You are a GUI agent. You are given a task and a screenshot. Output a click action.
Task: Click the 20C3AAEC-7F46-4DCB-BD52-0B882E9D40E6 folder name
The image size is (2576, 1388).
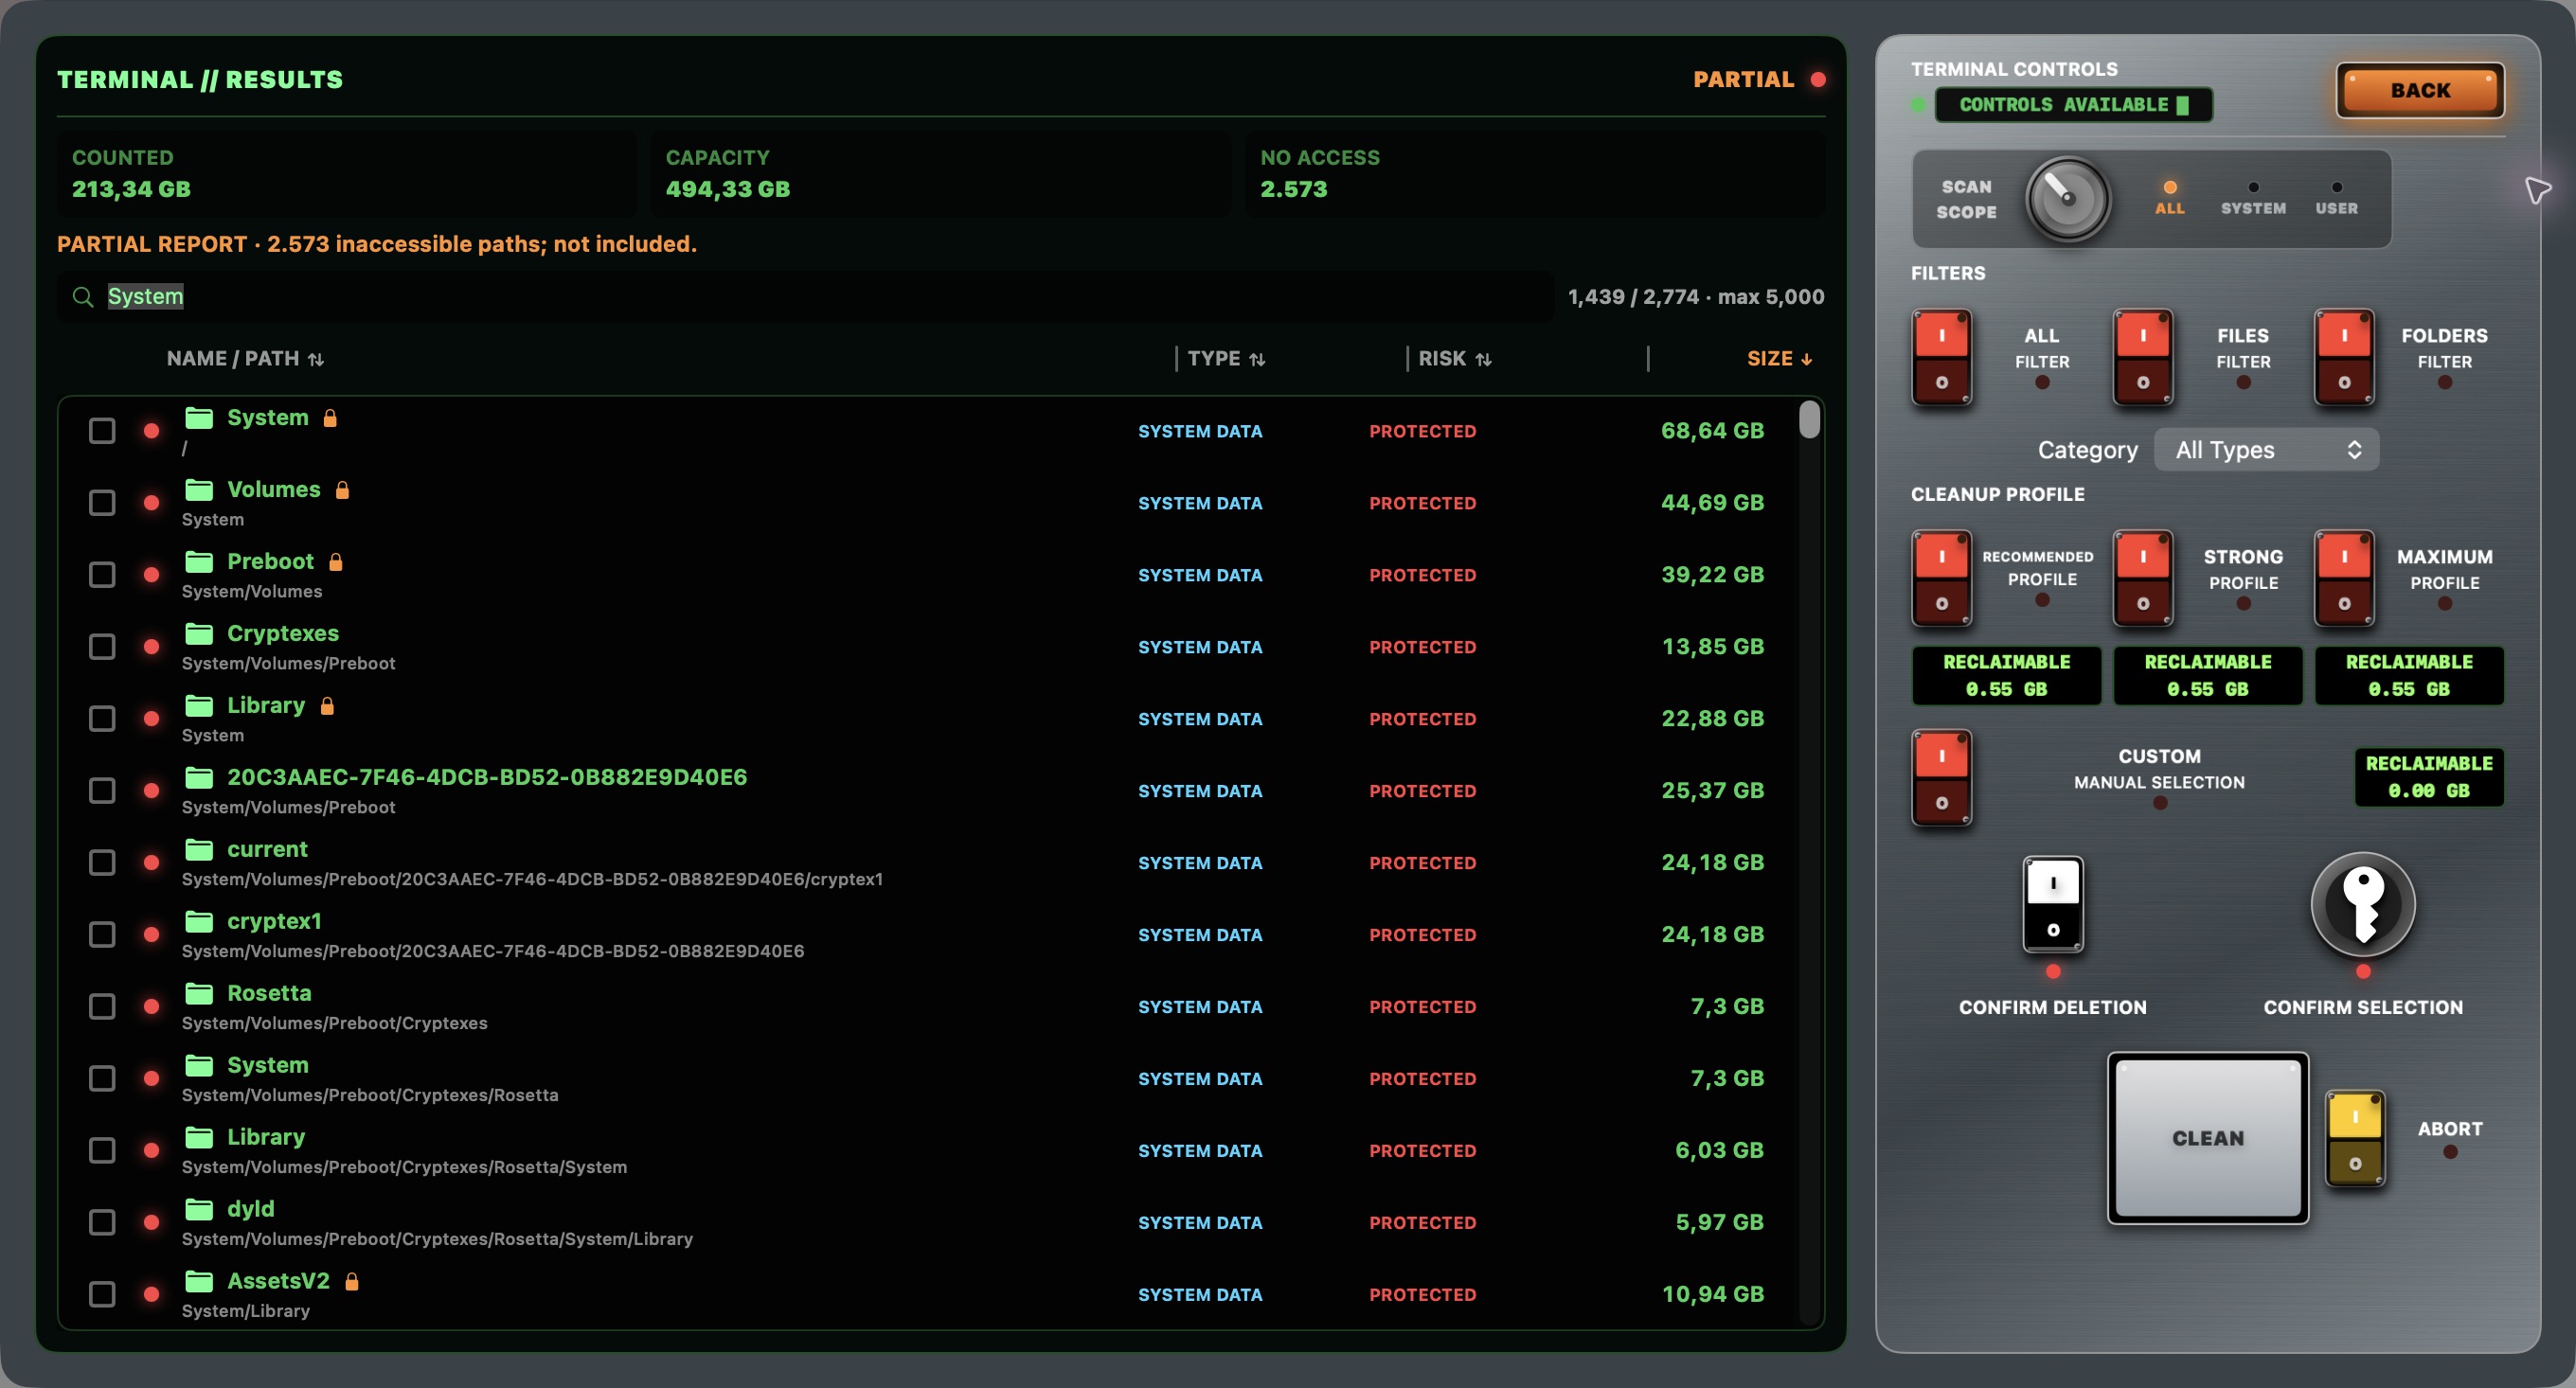click(487, 777)
